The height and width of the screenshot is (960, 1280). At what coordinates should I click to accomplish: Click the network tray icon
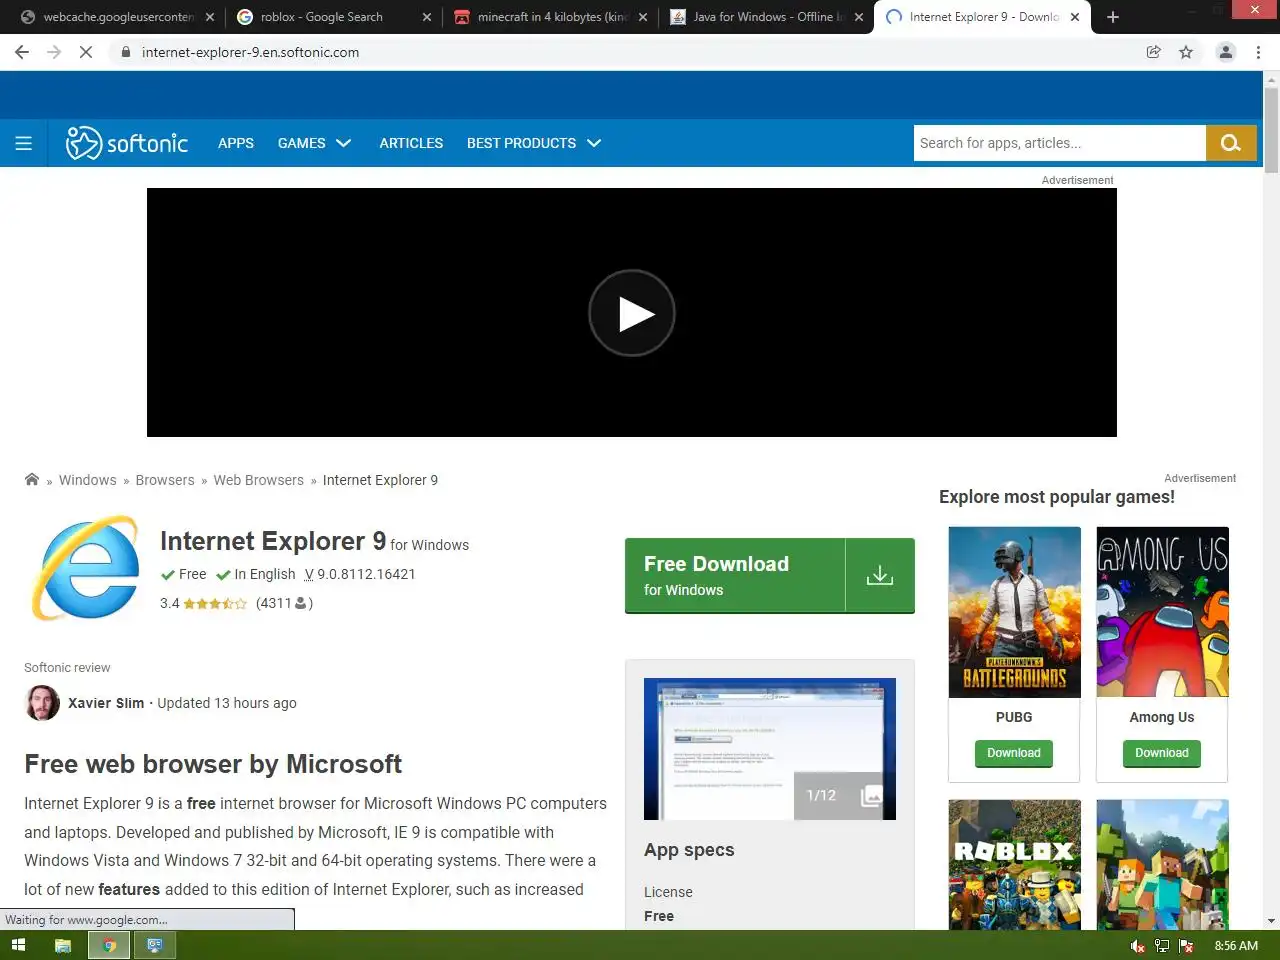coord(1162,946)
